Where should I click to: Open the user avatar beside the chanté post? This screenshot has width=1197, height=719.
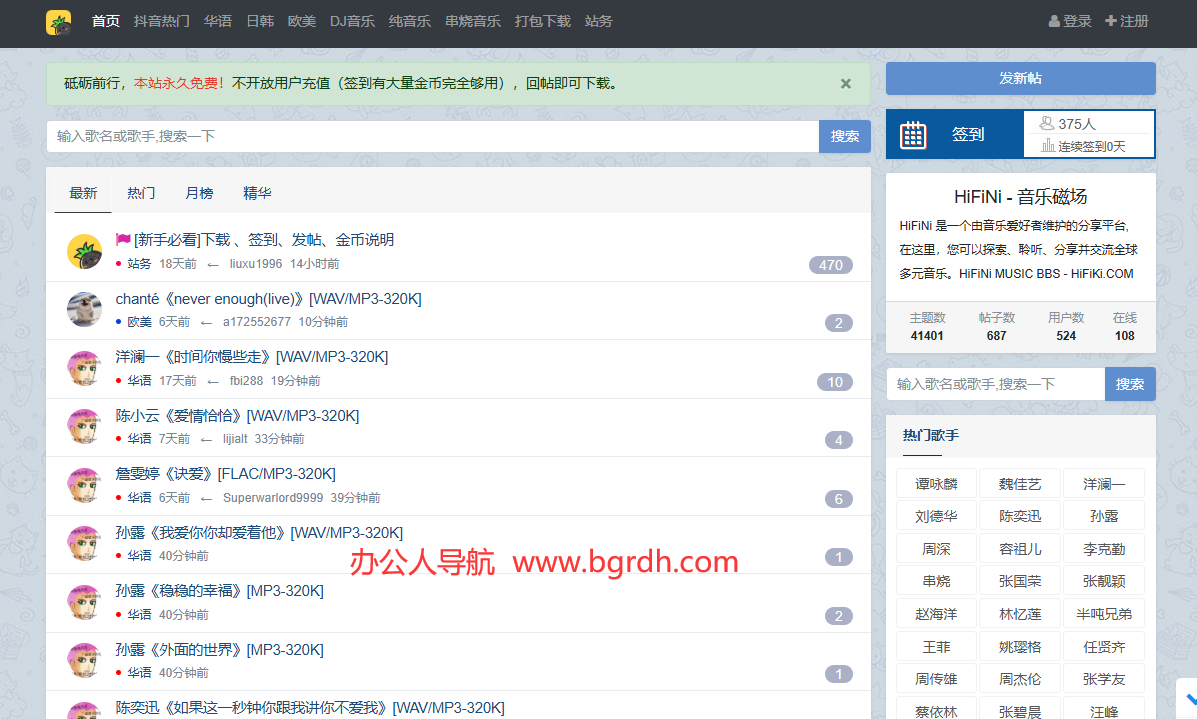pos(84,309)
